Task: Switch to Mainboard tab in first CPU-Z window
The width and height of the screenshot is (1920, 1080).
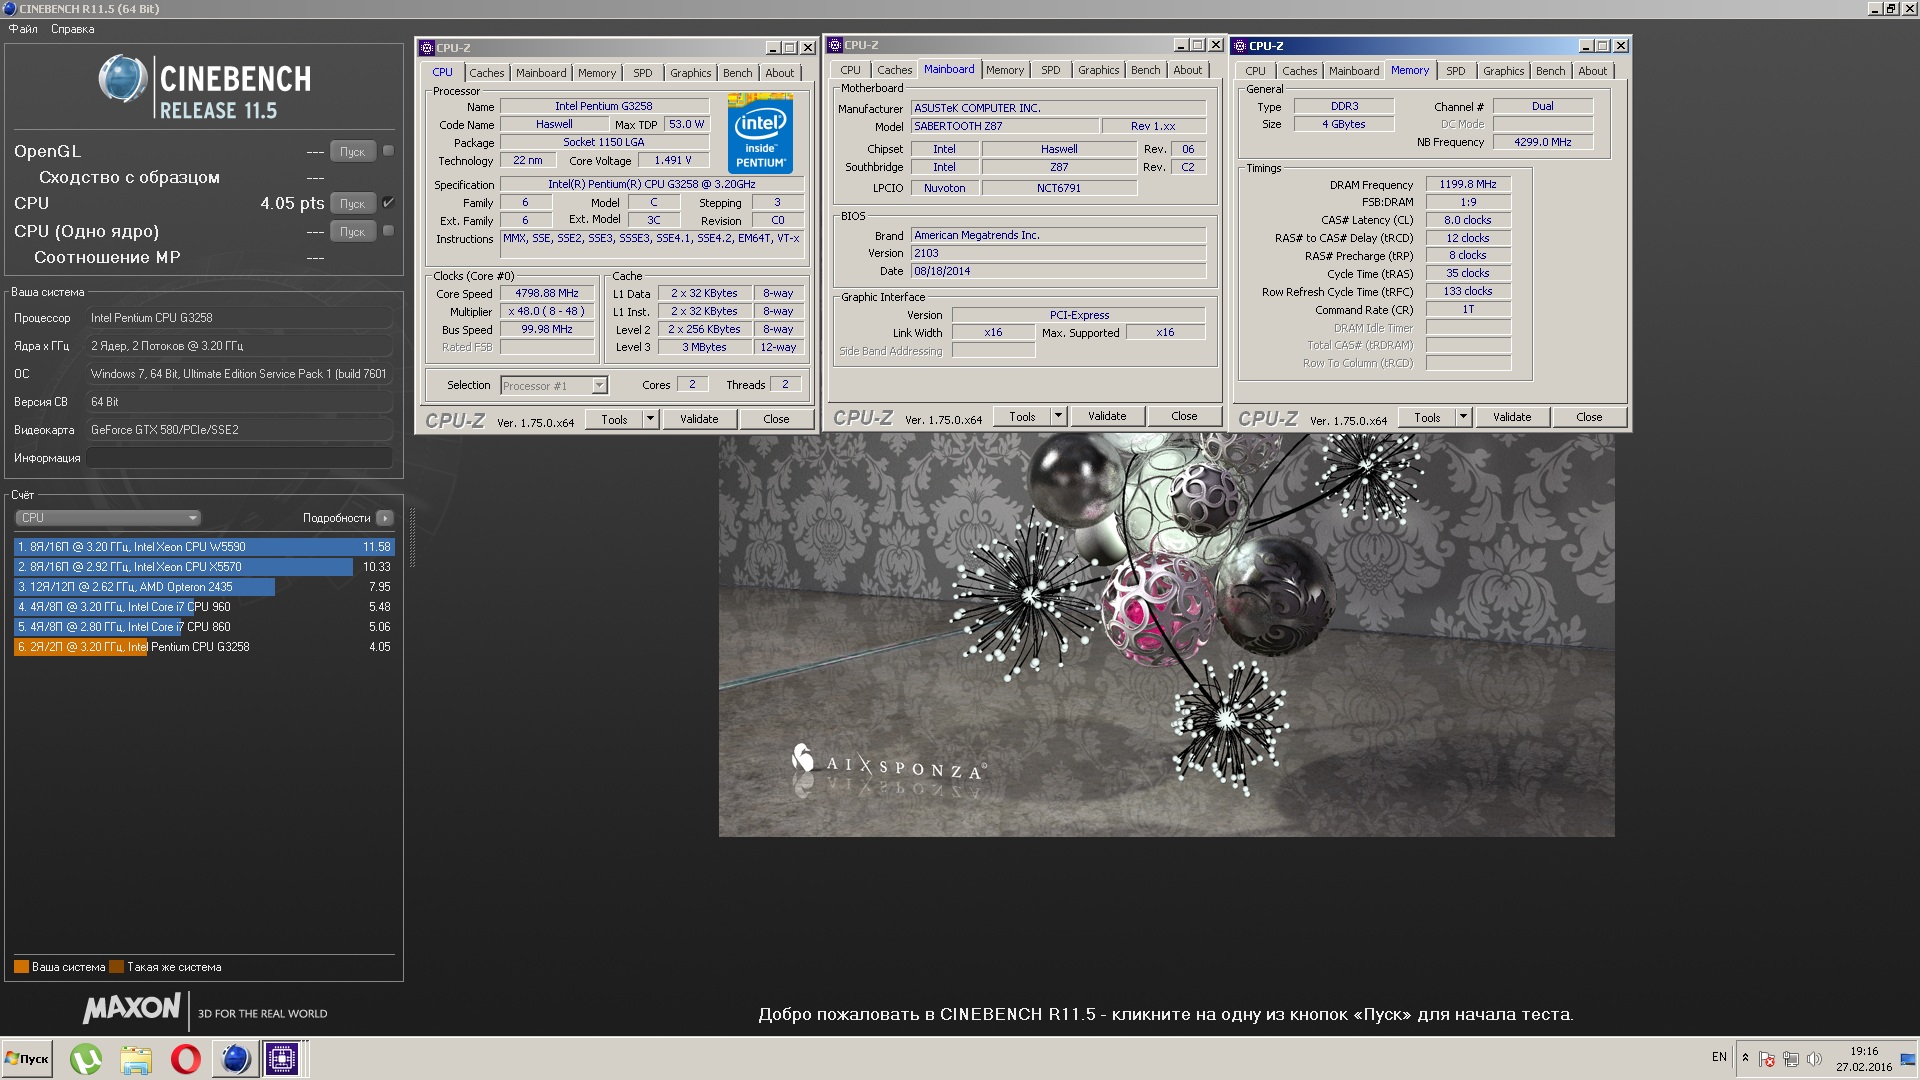Action: (x=541, y=73)
